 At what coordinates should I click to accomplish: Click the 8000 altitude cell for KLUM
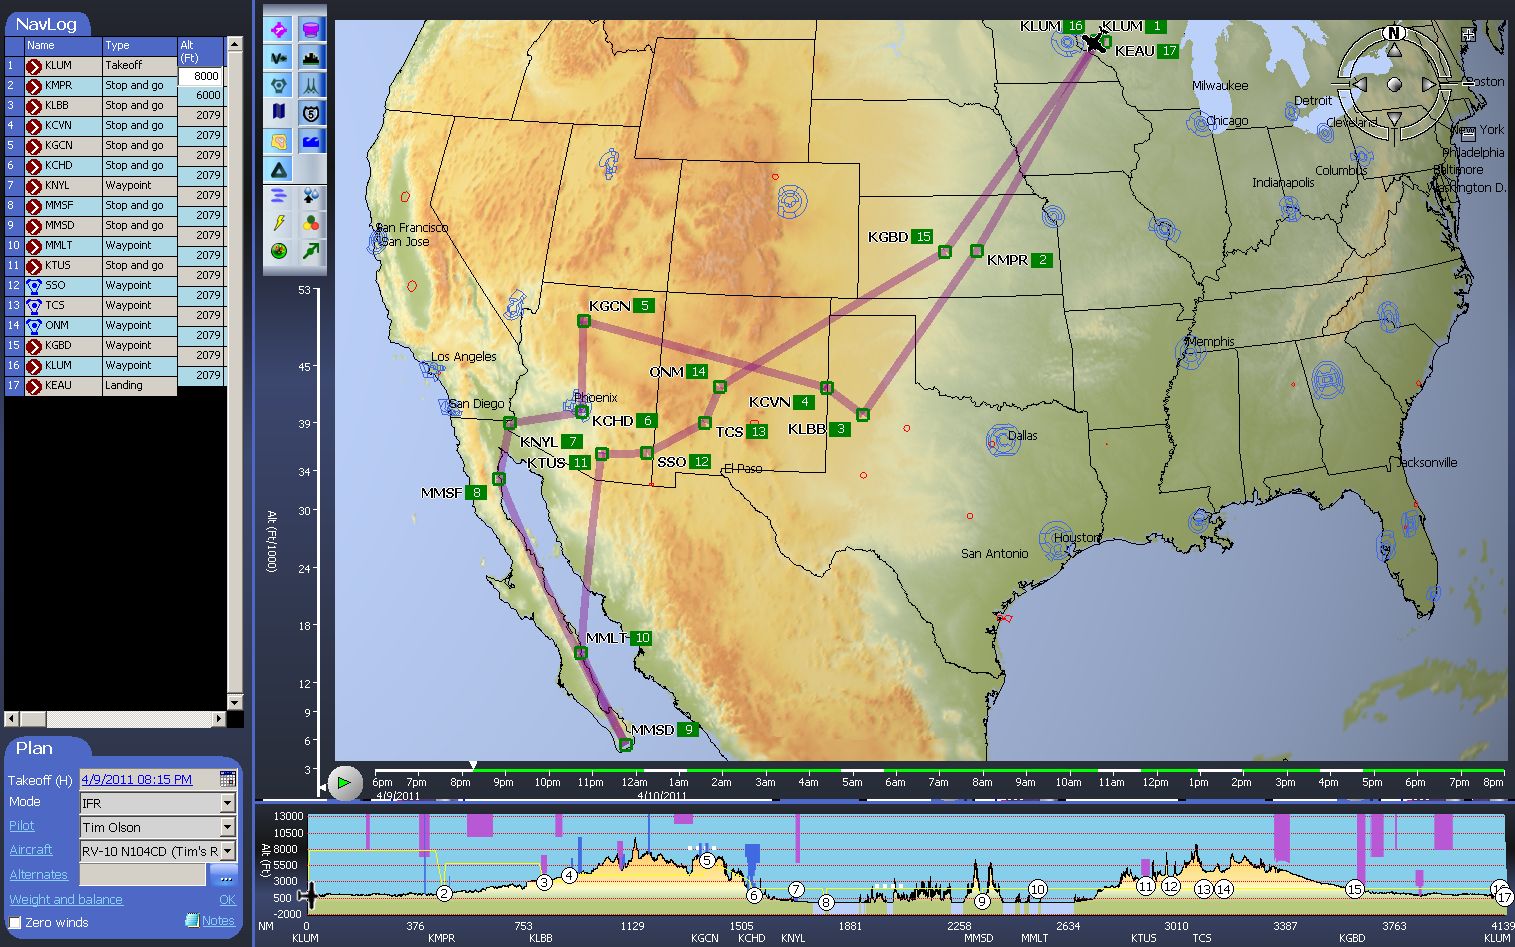[201, 76]
